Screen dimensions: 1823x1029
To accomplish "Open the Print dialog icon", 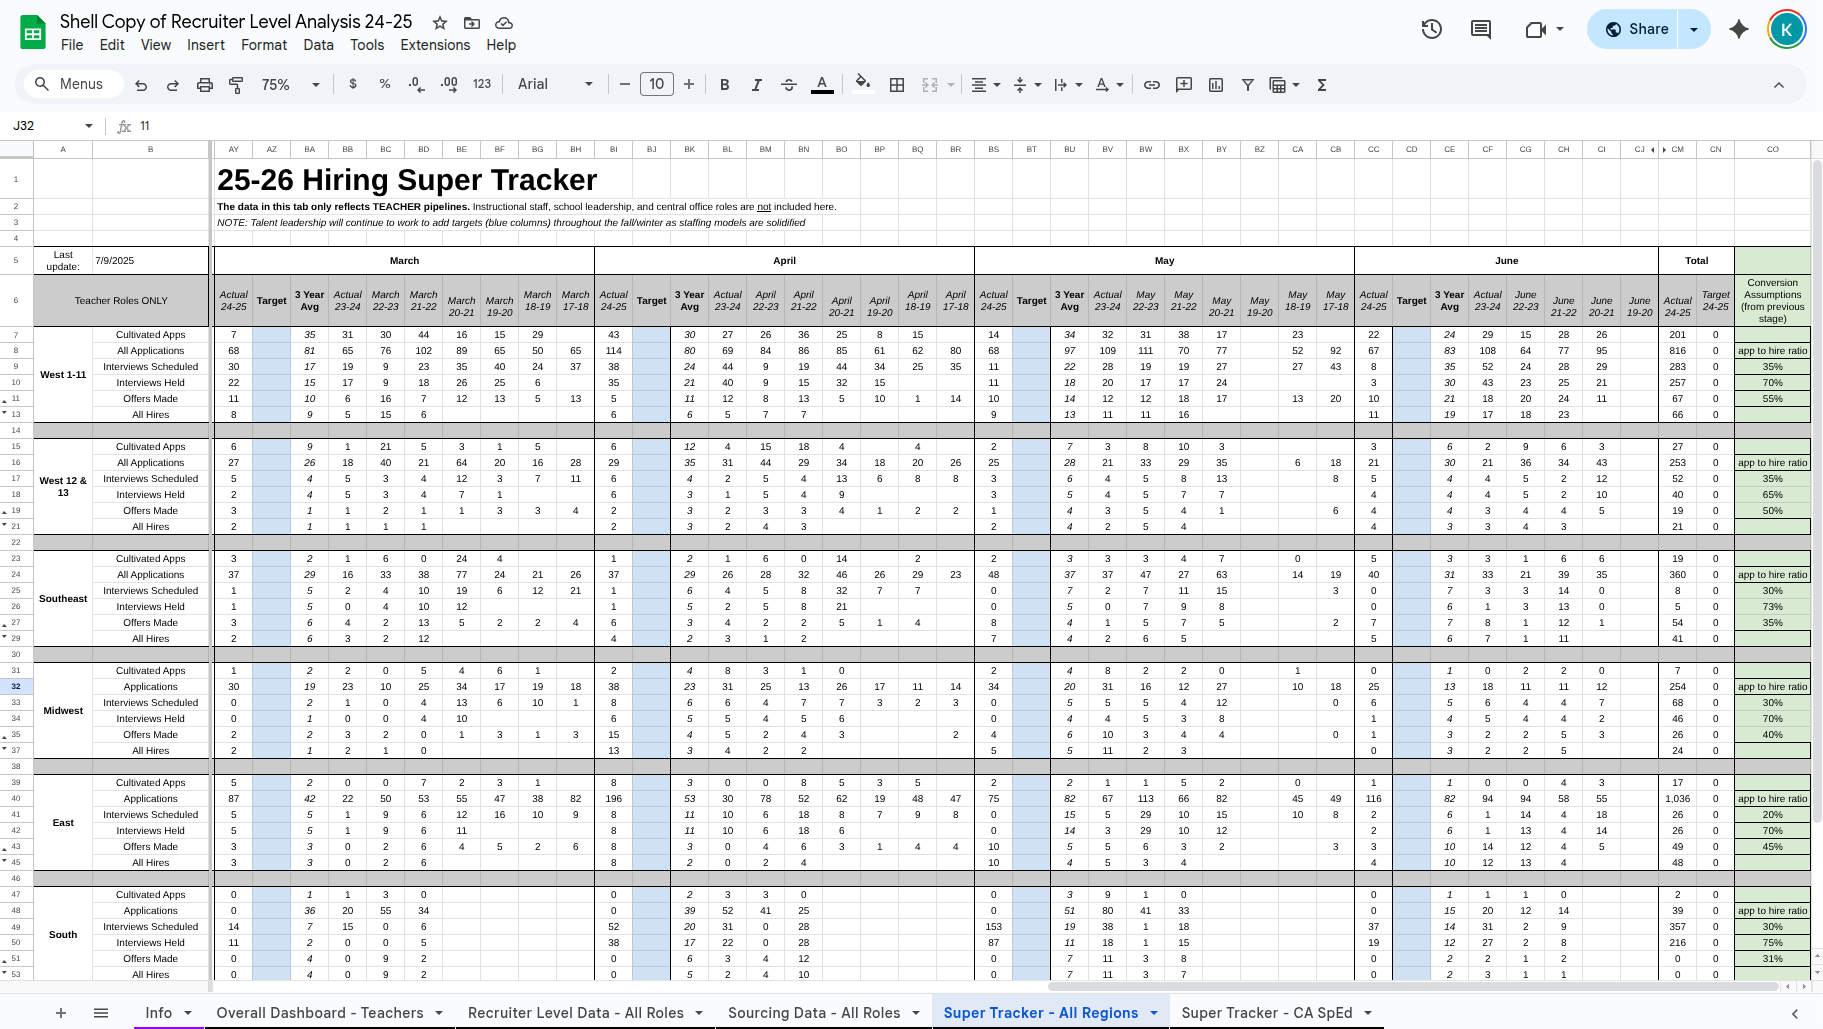I will click(205, 84).
